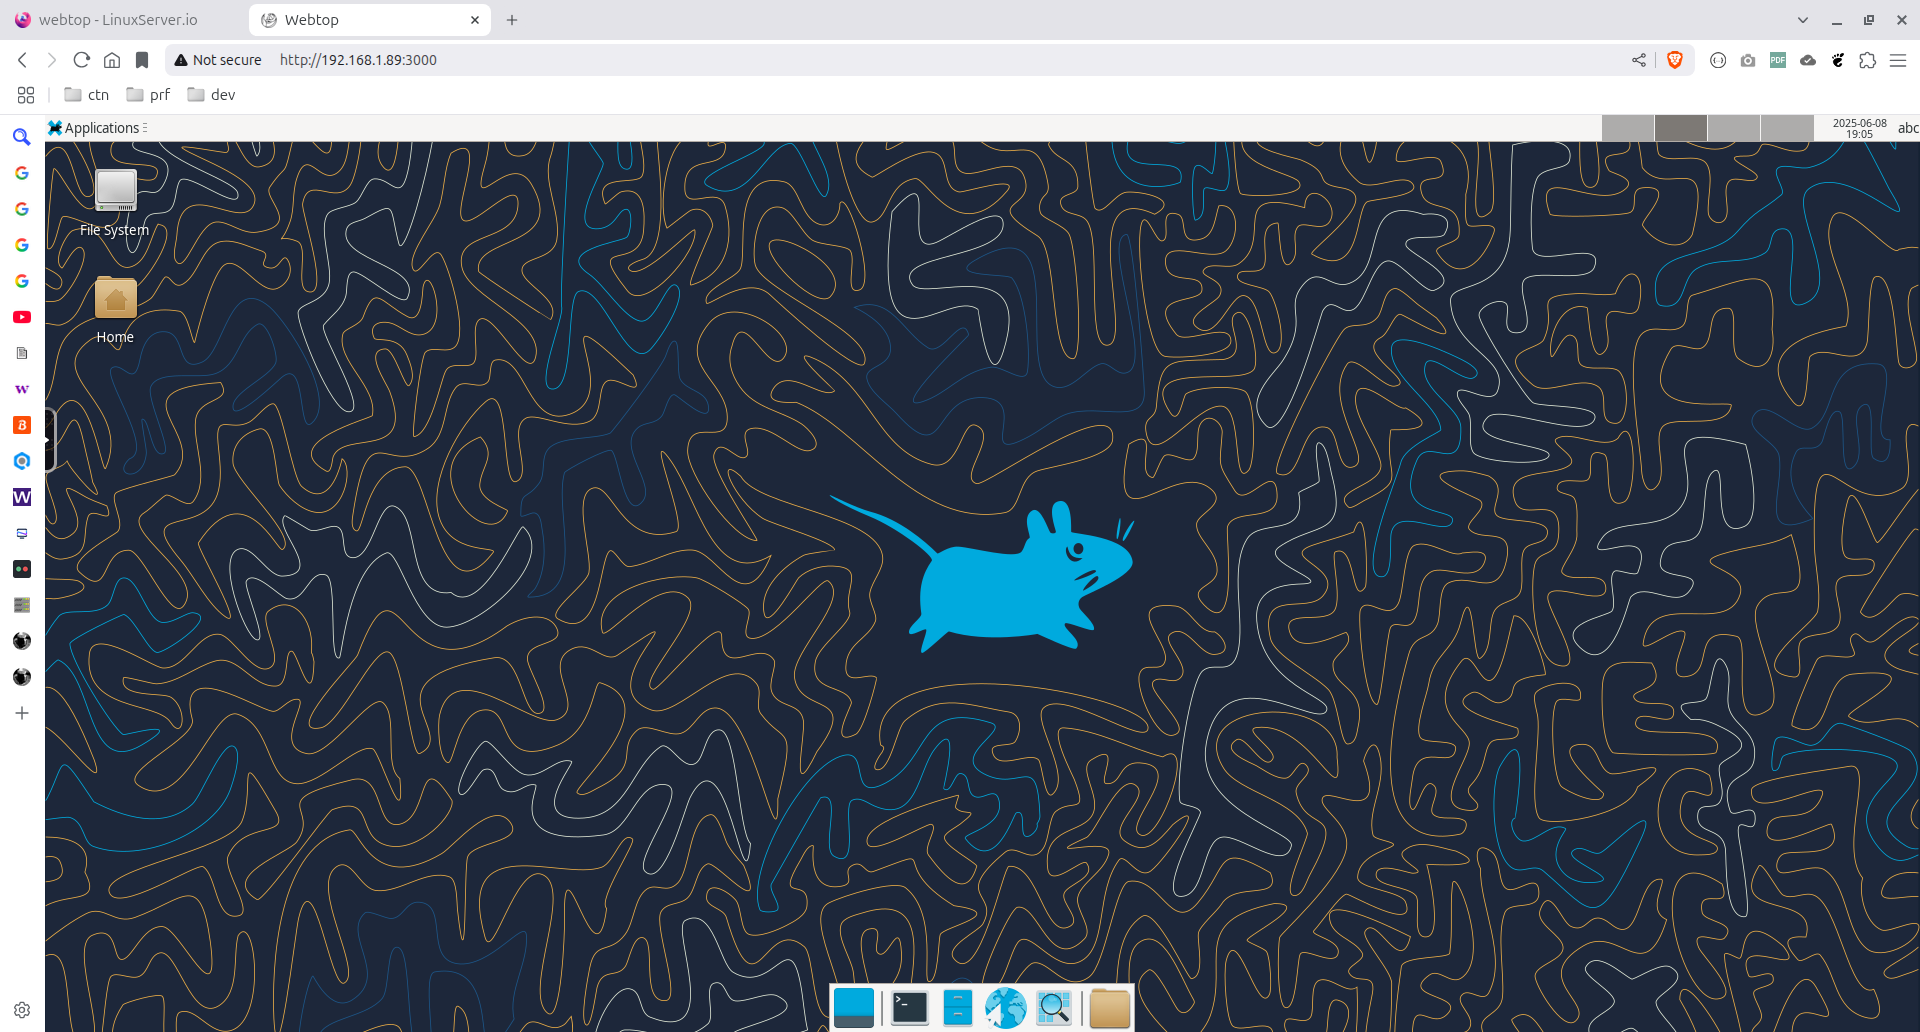Open the tan folder icon in dock
Viewport: 1920px width, 1032px height.
click(1110, 1008)
